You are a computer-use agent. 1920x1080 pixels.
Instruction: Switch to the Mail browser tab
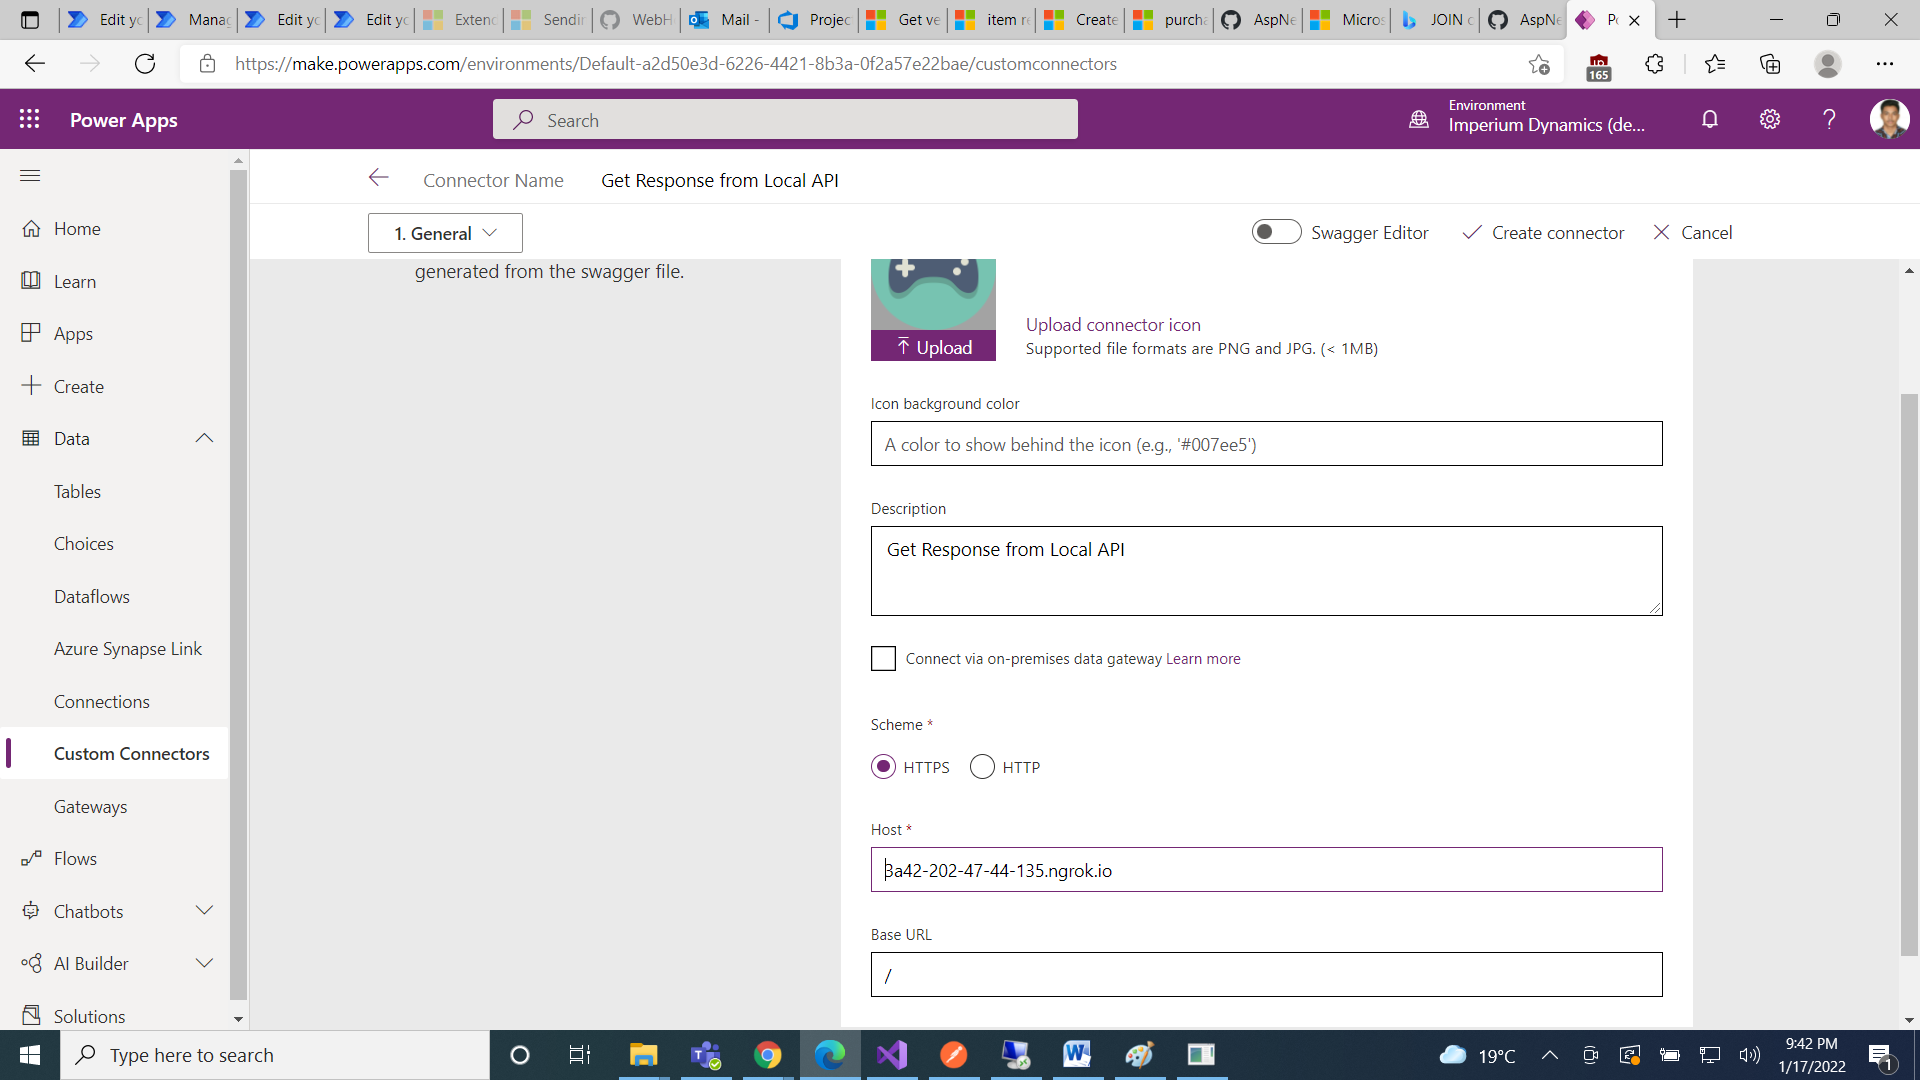point(723,19)
